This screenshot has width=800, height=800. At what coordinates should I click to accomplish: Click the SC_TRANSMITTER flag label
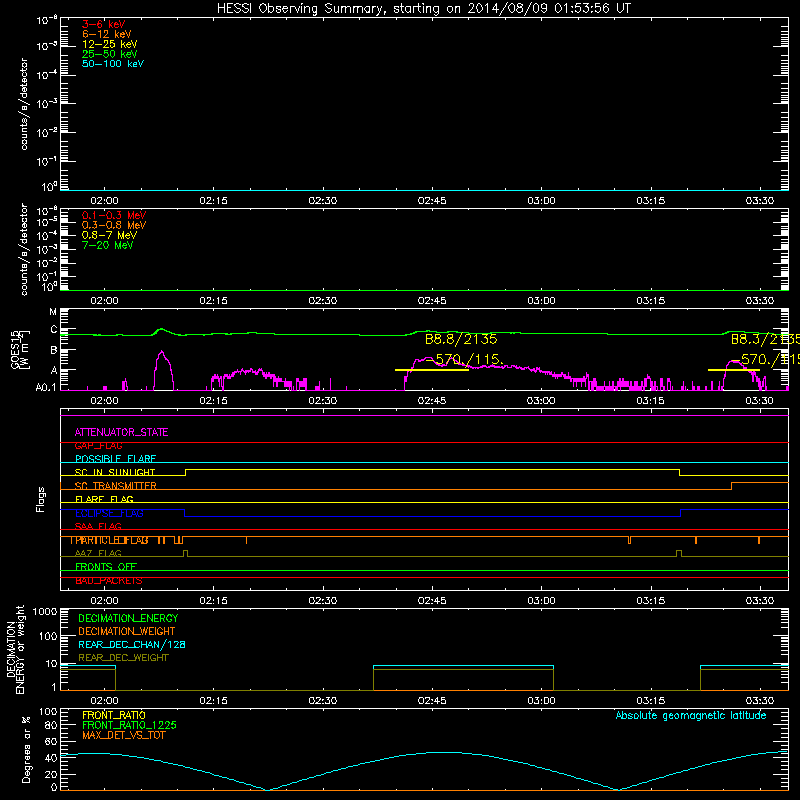(x=115, y=486)
